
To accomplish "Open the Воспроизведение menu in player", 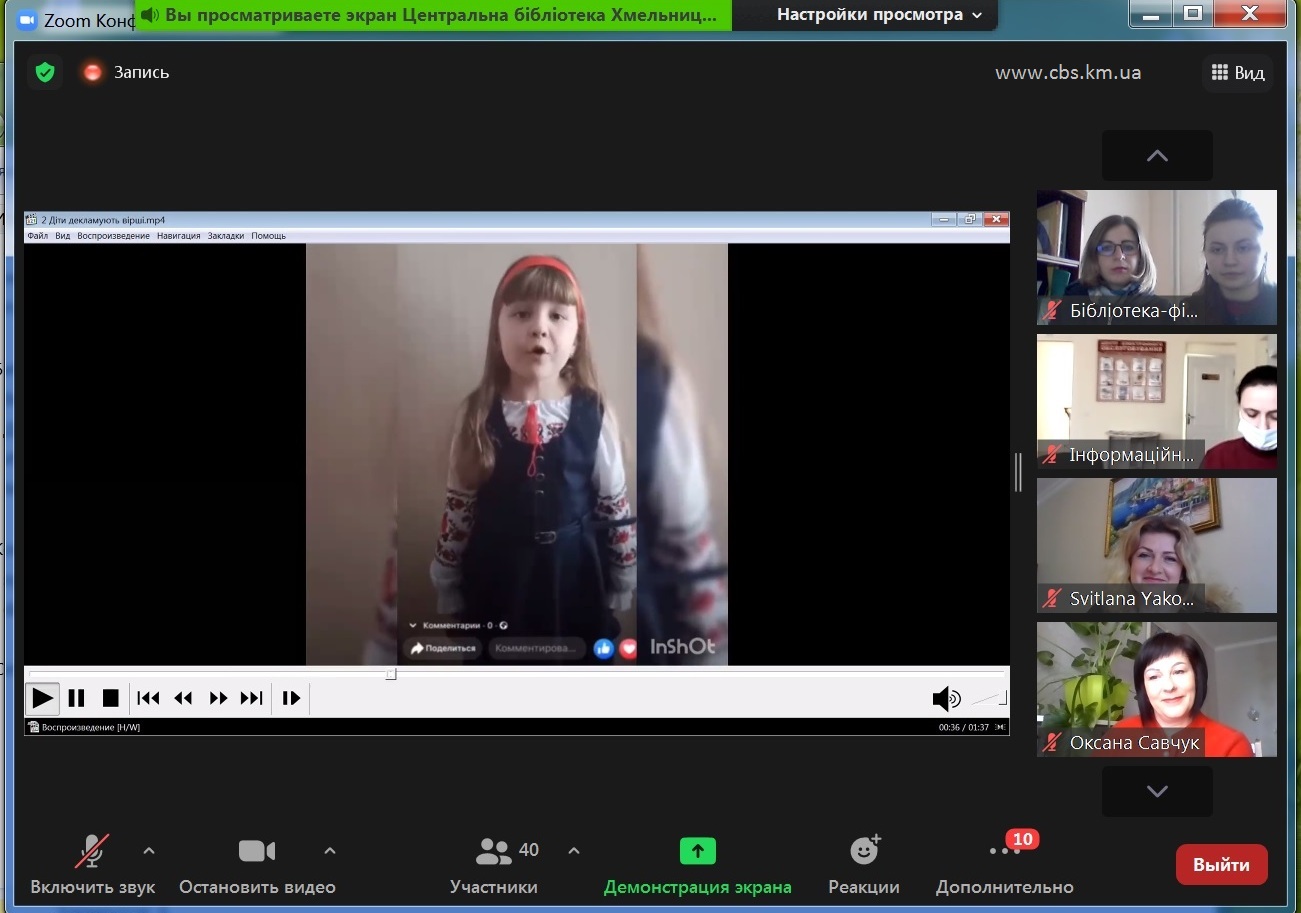I will click(113, 236).
